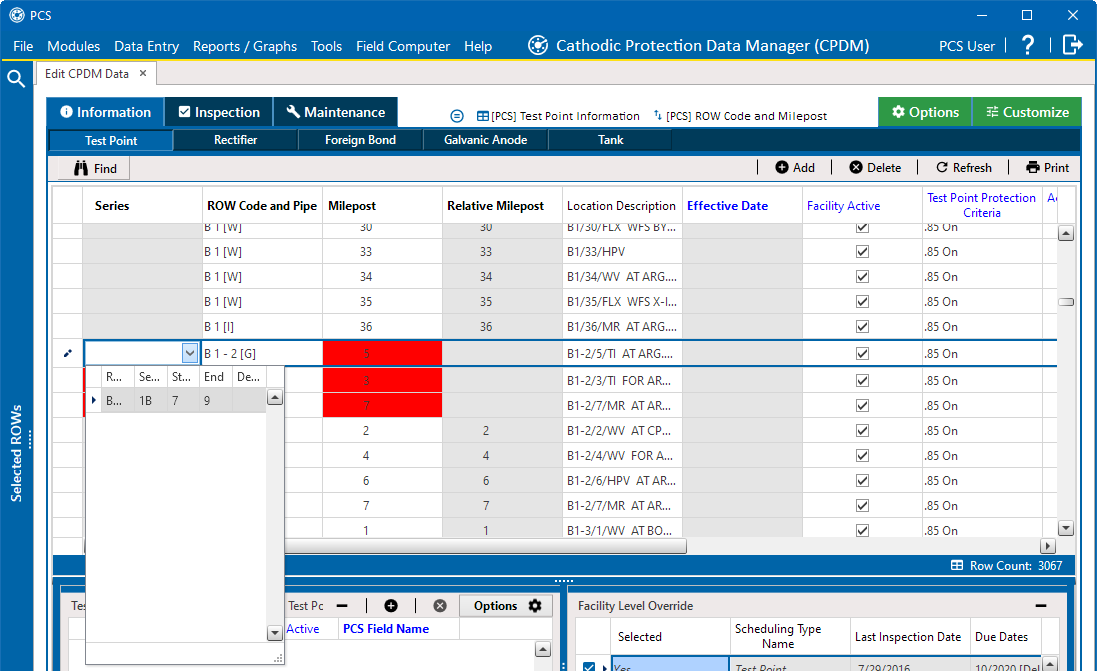Delete the selected record
This screenshot has width=1097, height=671.
point(875,168)
